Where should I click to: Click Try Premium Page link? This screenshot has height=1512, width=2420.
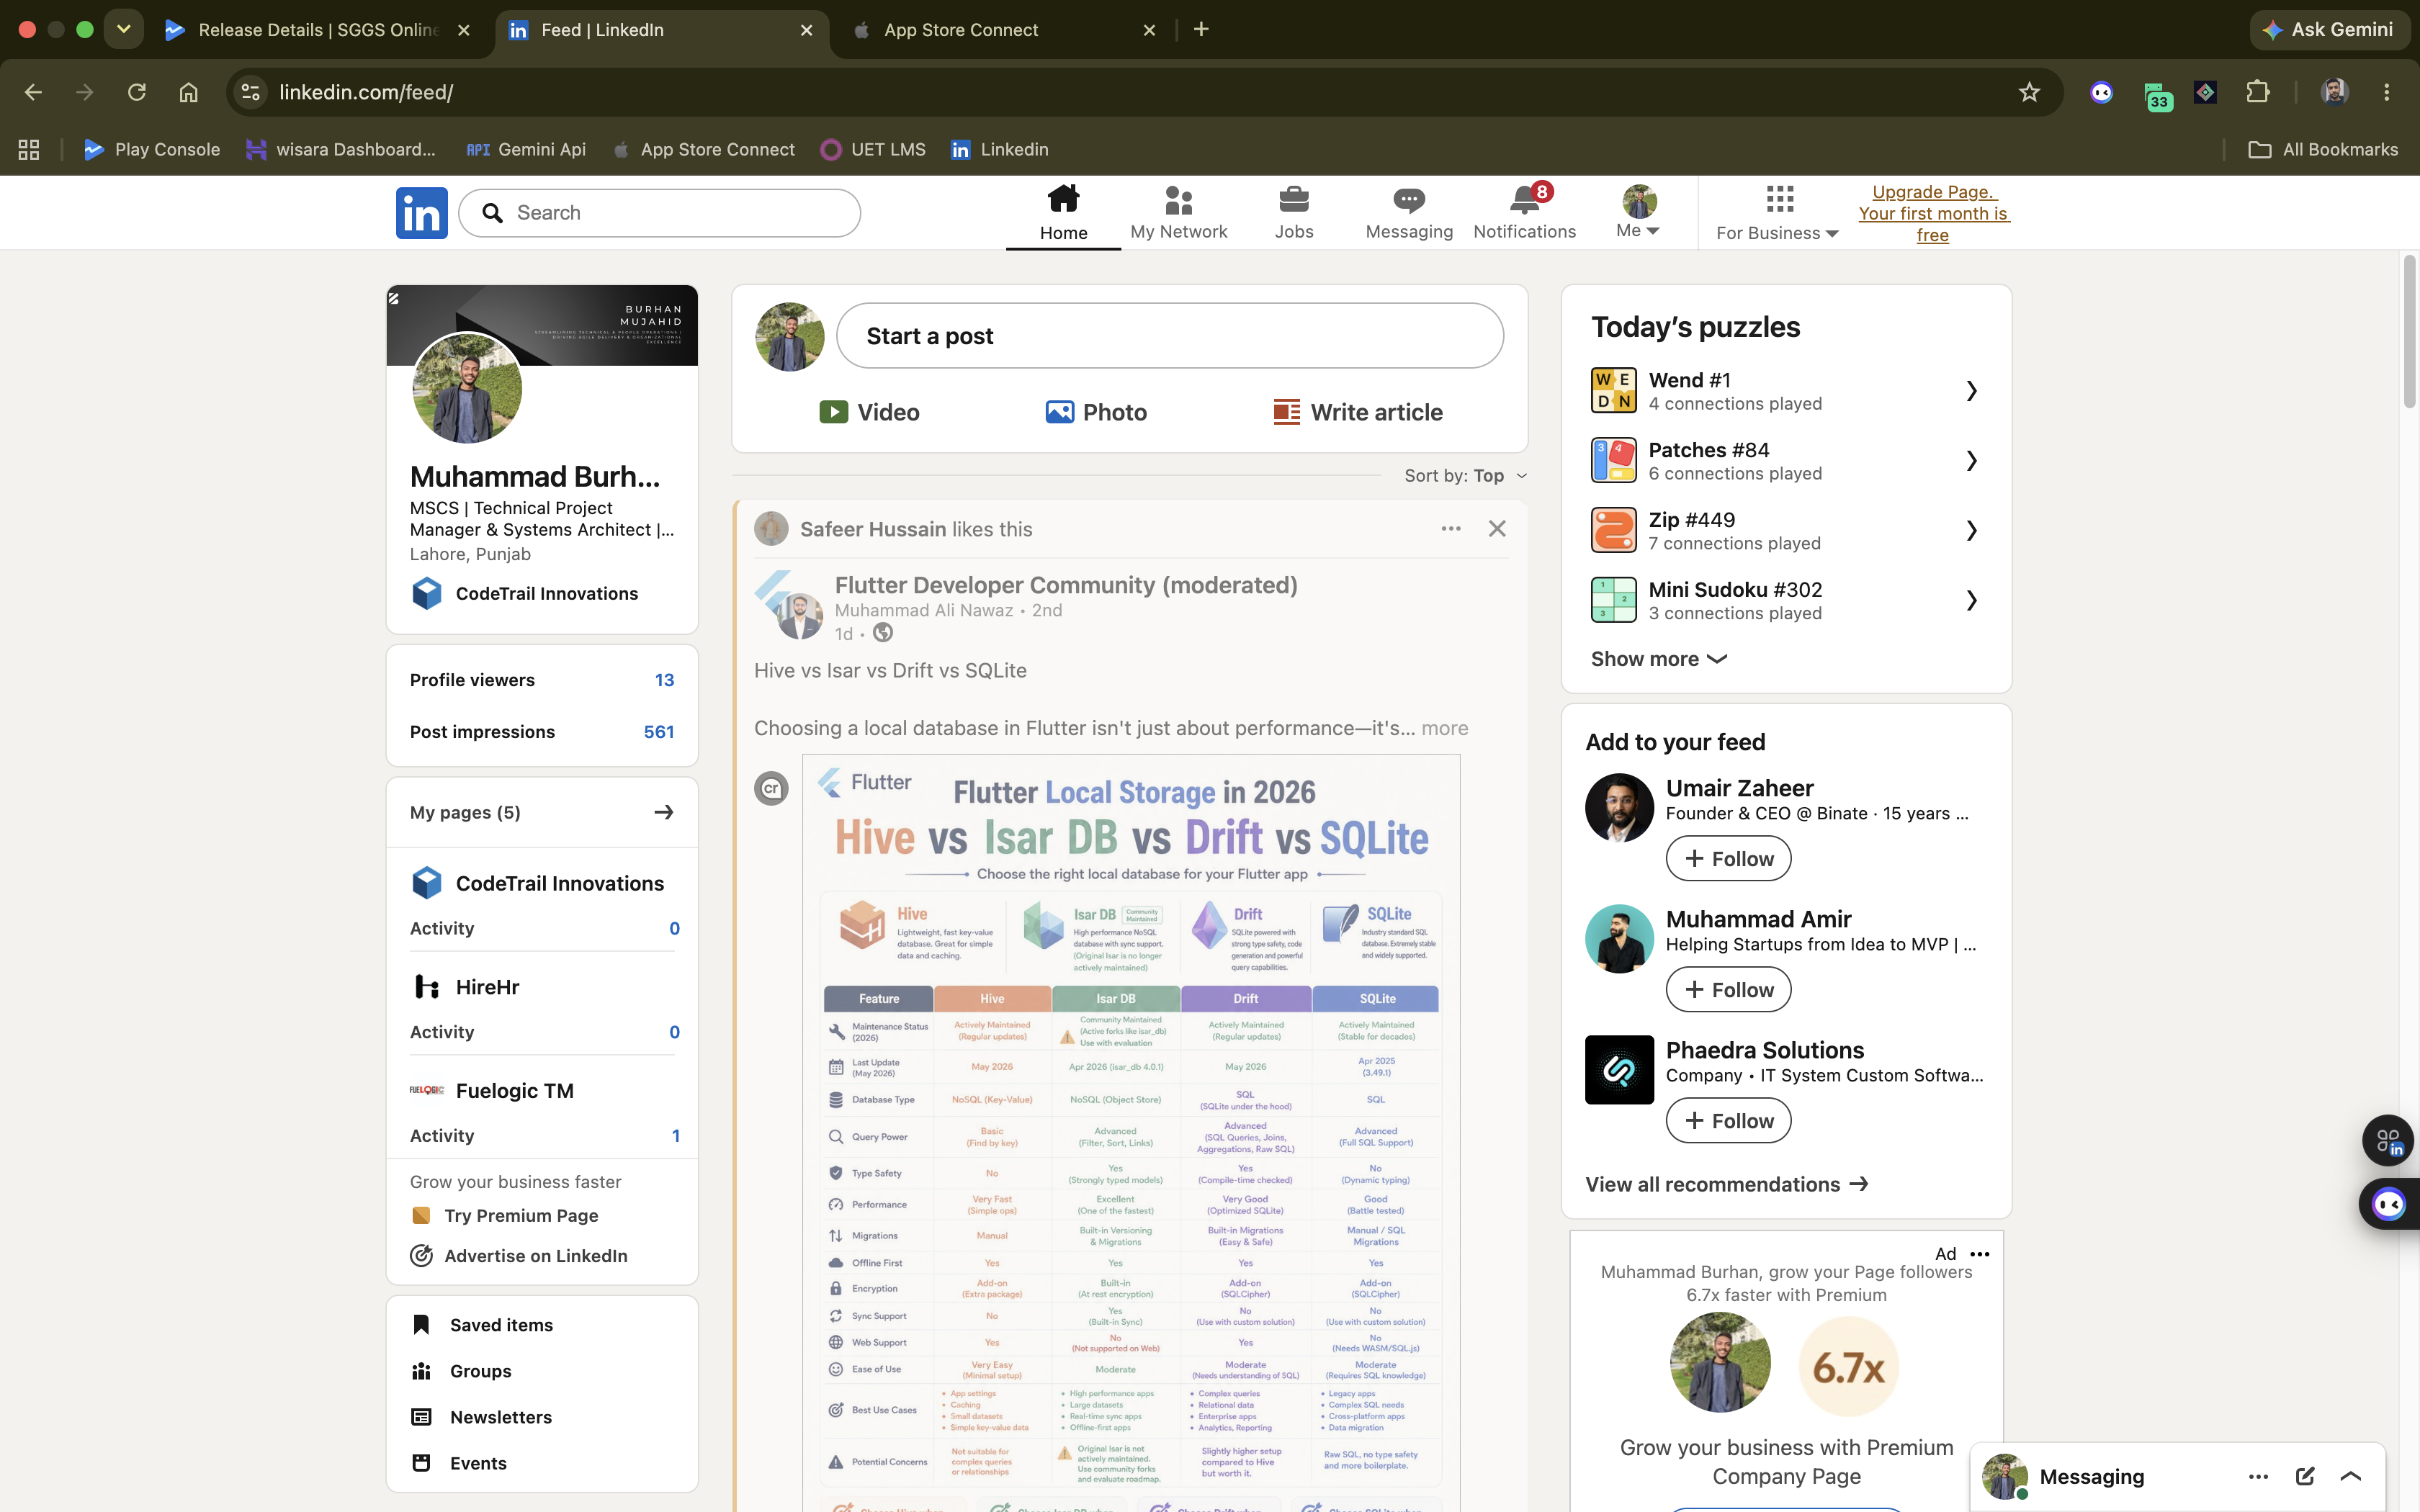pyautogui.click(x=520, y=1216)
